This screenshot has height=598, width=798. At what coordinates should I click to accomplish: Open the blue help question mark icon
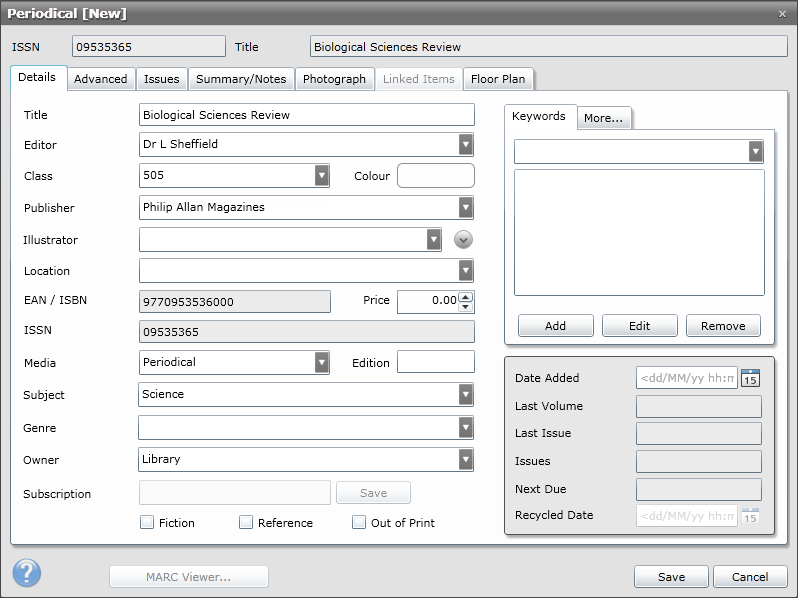26,573
